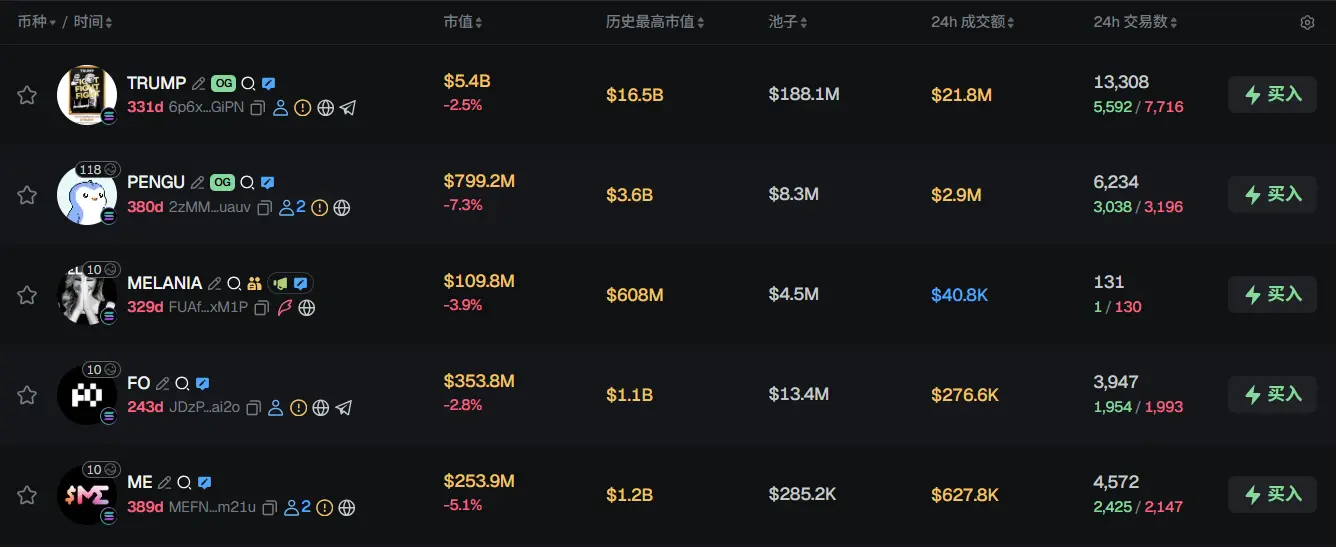1336x547 pixels.
Task: Click the search icon beside PENGU
Action: (x=248, y=183)
